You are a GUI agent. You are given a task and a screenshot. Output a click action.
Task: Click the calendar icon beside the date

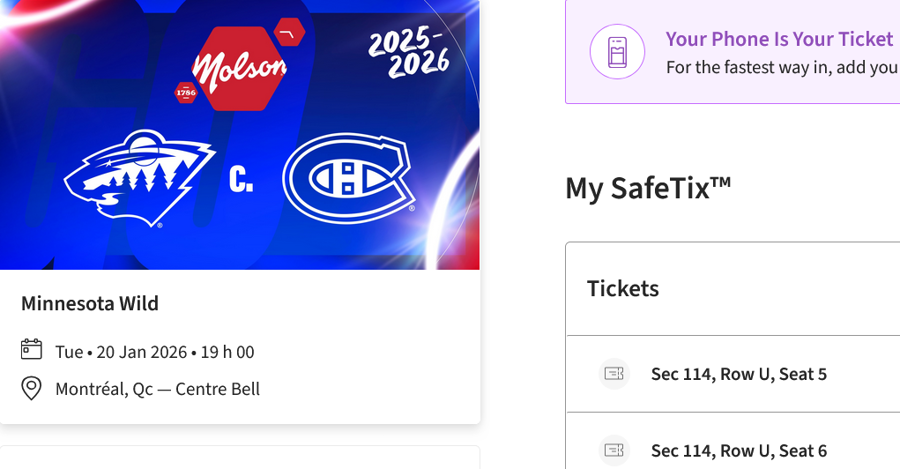tap(32, 350)
